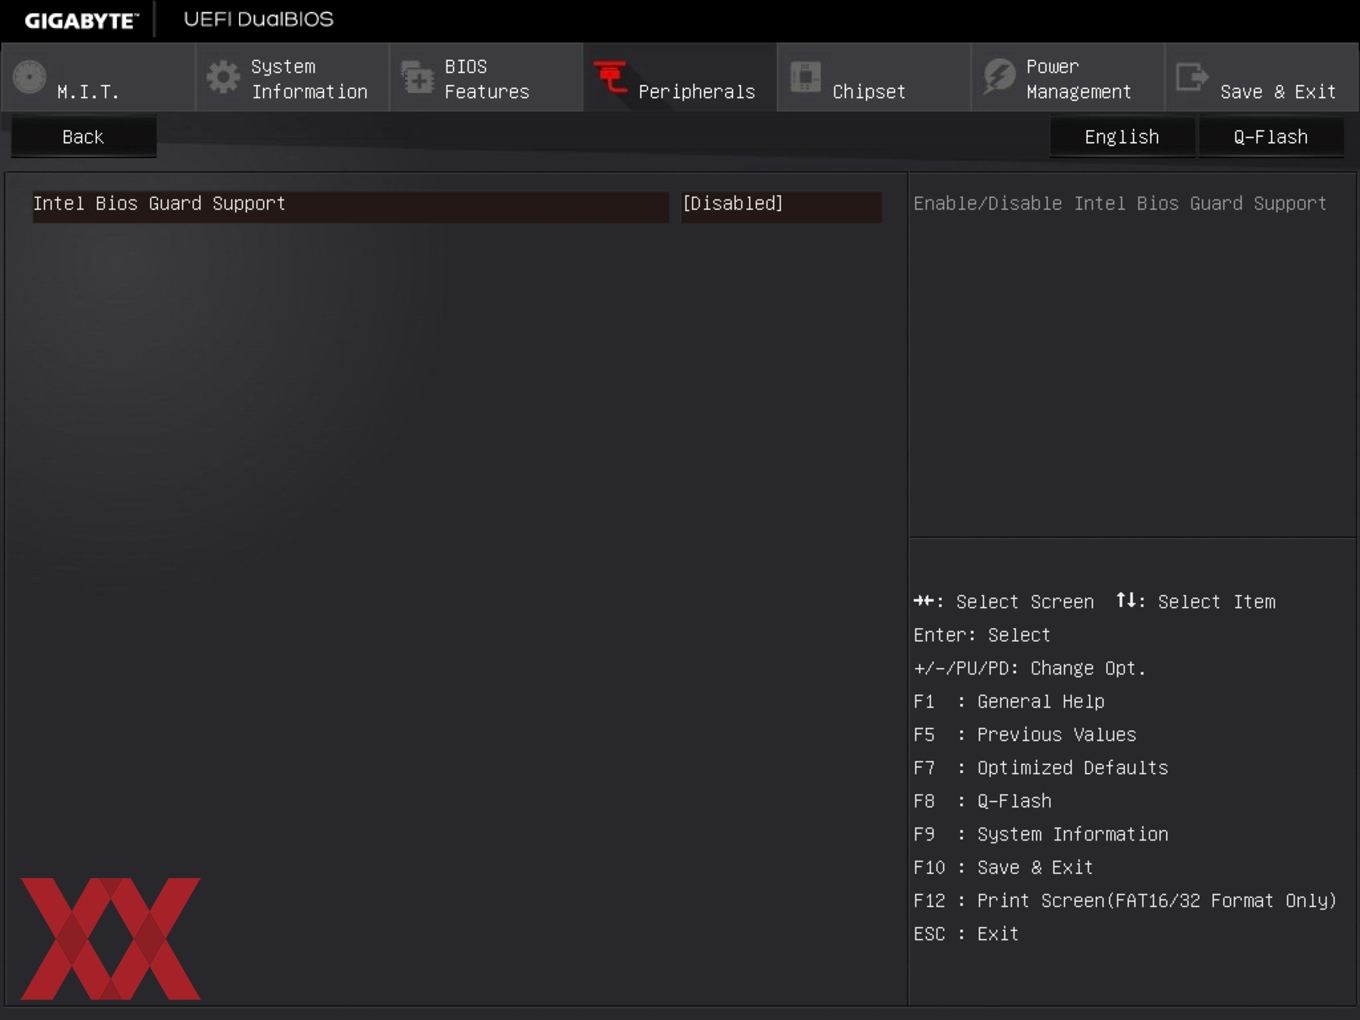Click the F10 Save & Exit help line
Viewport: 1360px width, 1020px height.
click(1003, 867)
